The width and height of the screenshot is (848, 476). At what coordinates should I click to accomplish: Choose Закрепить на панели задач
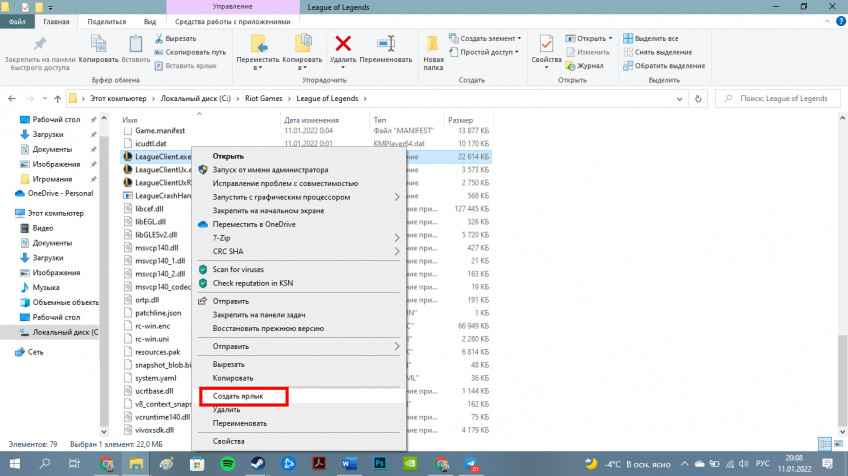point(299,314)
